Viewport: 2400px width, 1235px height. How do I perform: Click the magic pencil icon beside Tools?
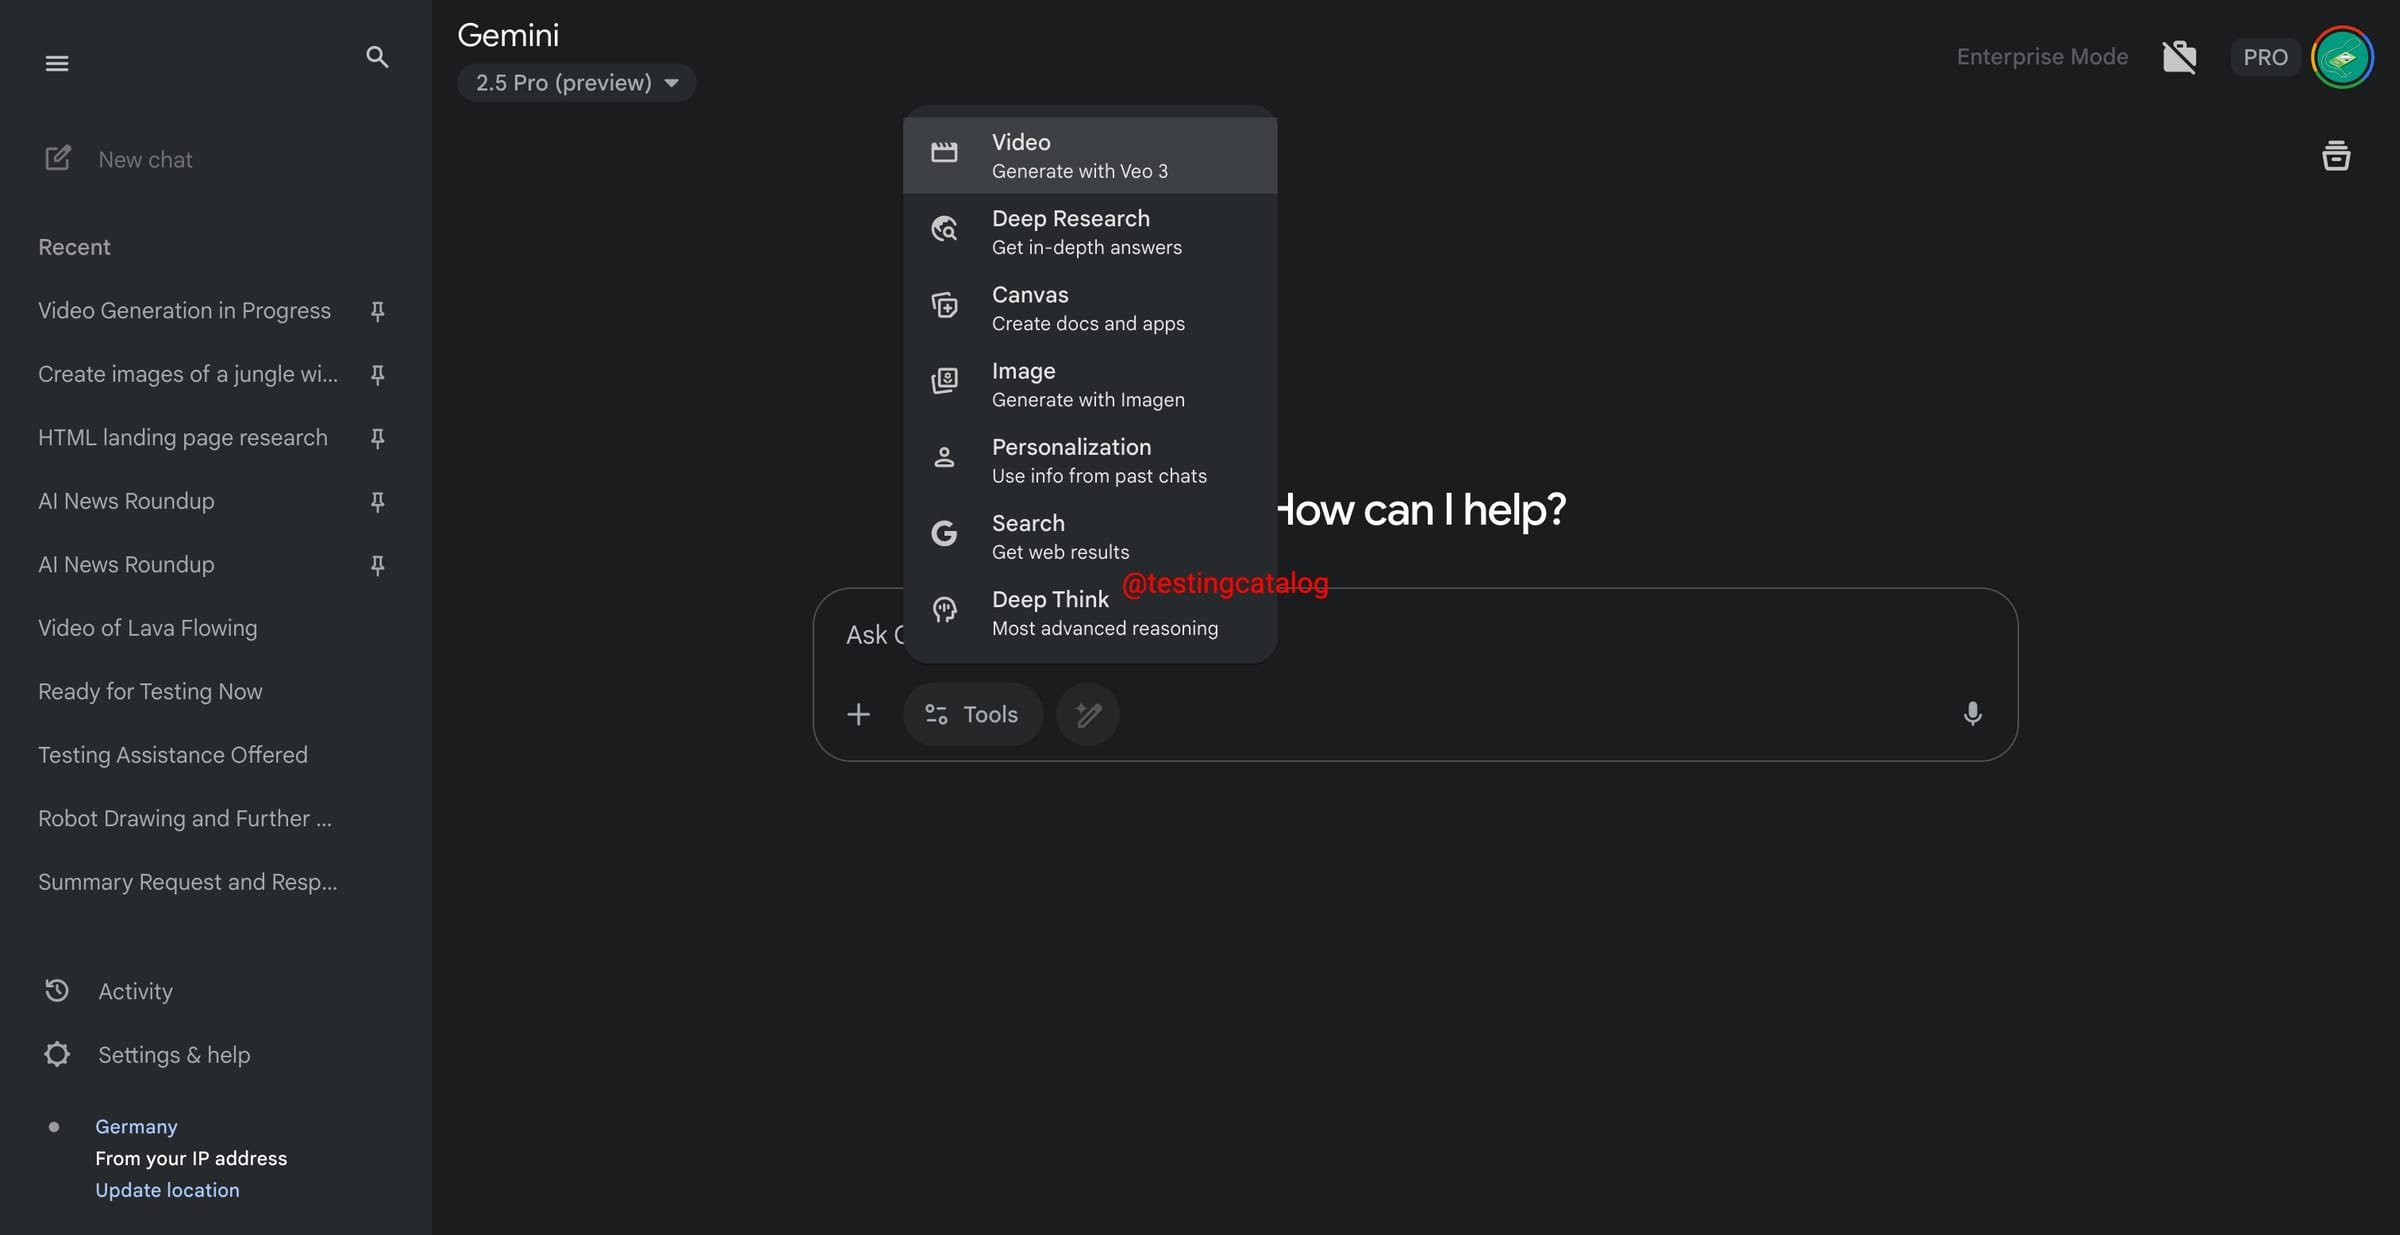point(1088,714)
